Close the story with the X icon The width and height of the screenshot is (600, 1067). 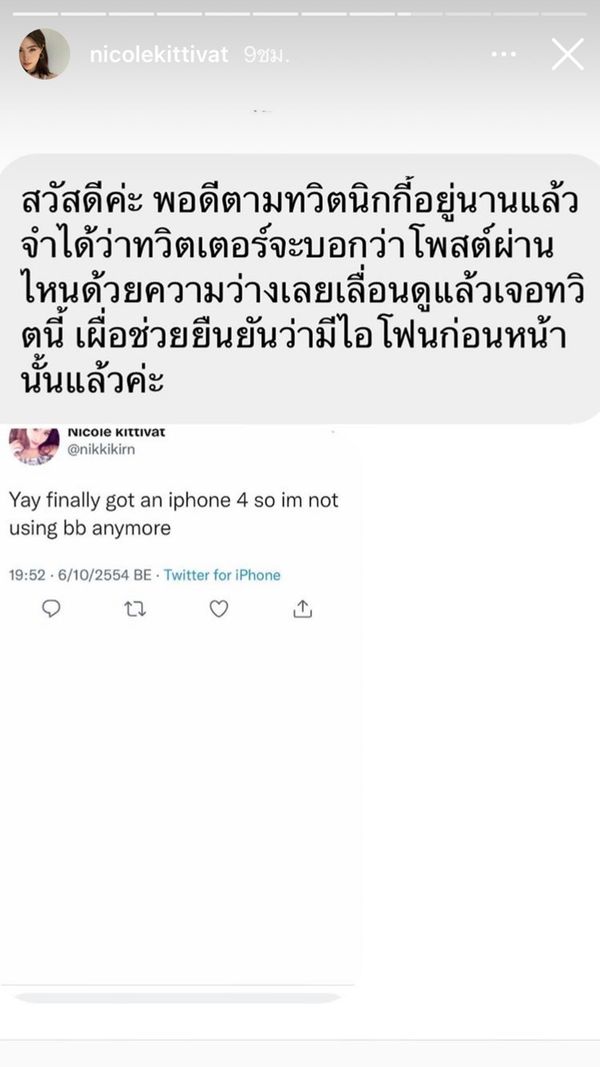click(x=567, y=54)
